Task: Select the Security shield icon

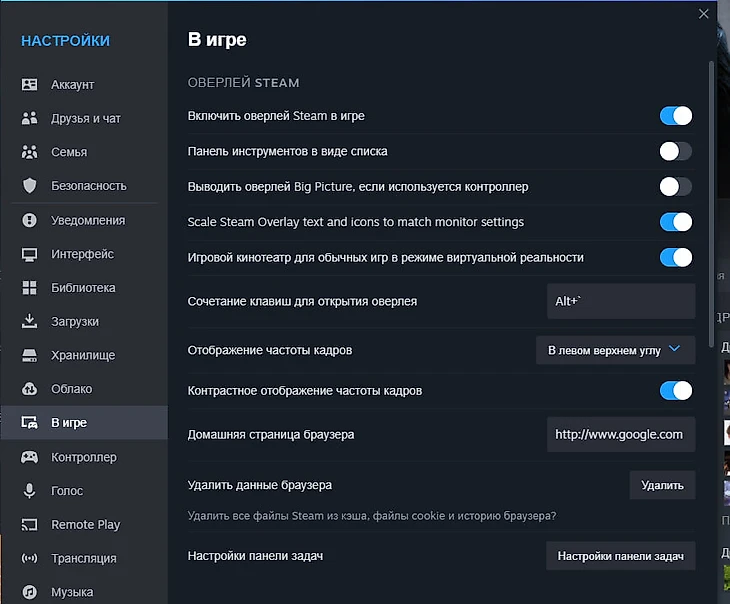Action: pyautogui.click(x=30, y=186)
